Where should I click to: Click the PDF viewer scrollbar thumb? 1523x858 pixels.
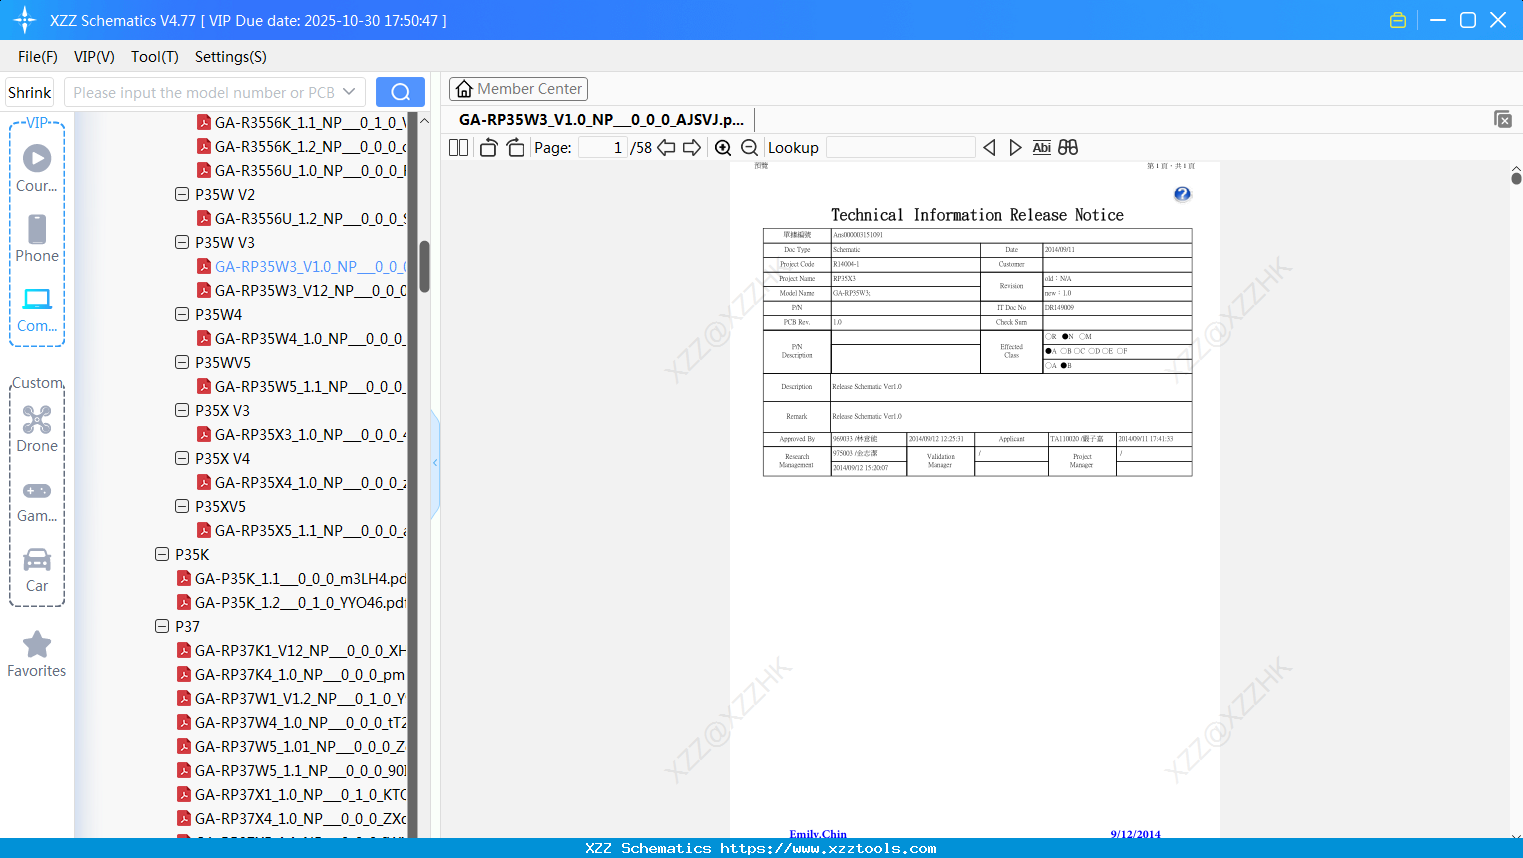1516,179
